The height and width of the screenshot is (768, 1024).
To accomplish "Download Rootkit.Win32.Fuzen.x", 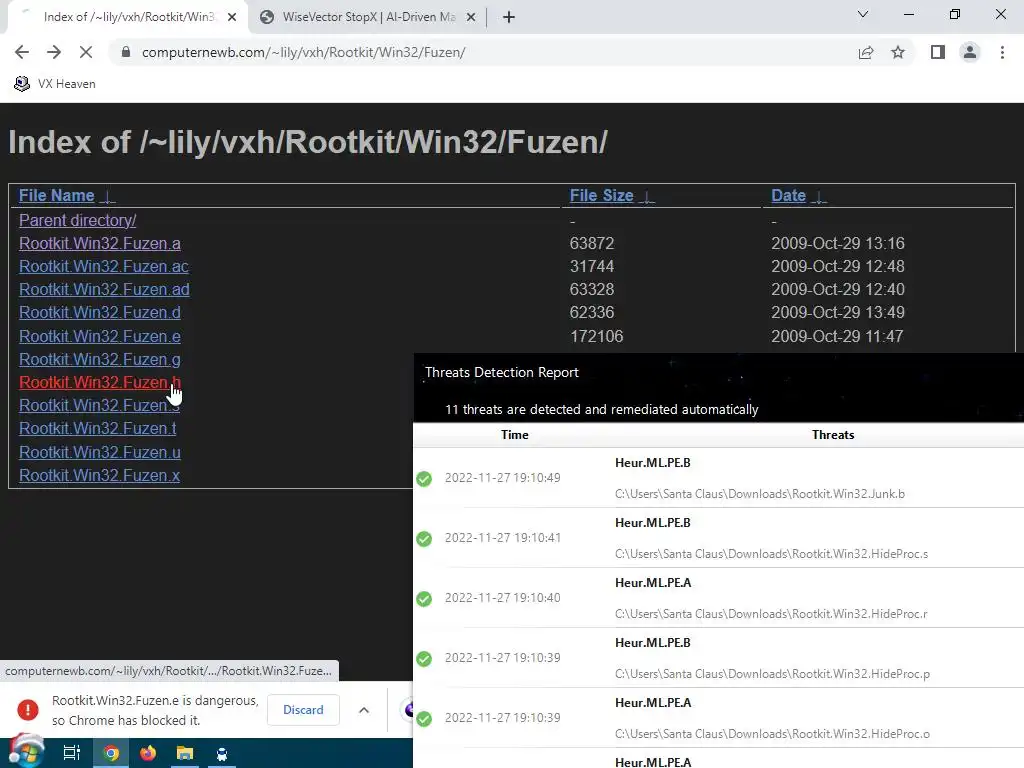I will [99, 475].
